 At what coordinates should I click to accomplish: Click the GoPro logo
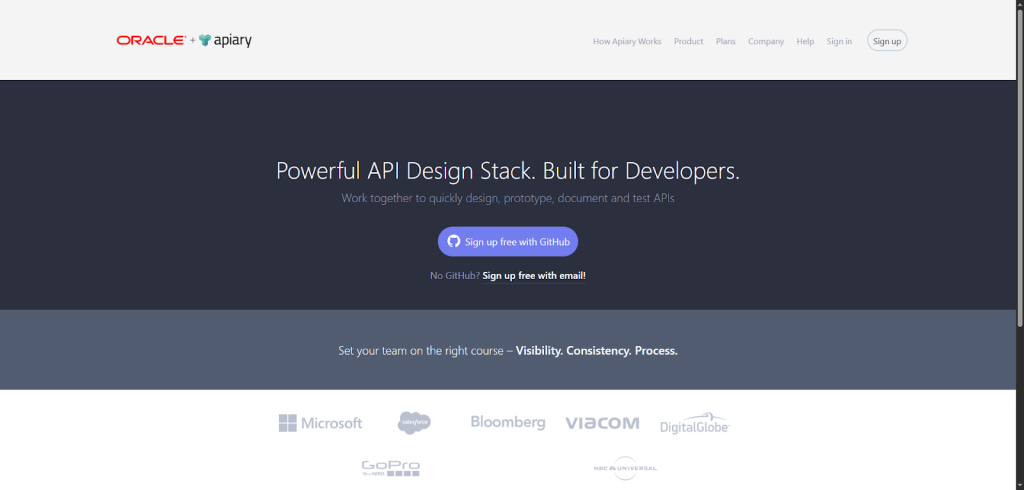tap(390, 467)
